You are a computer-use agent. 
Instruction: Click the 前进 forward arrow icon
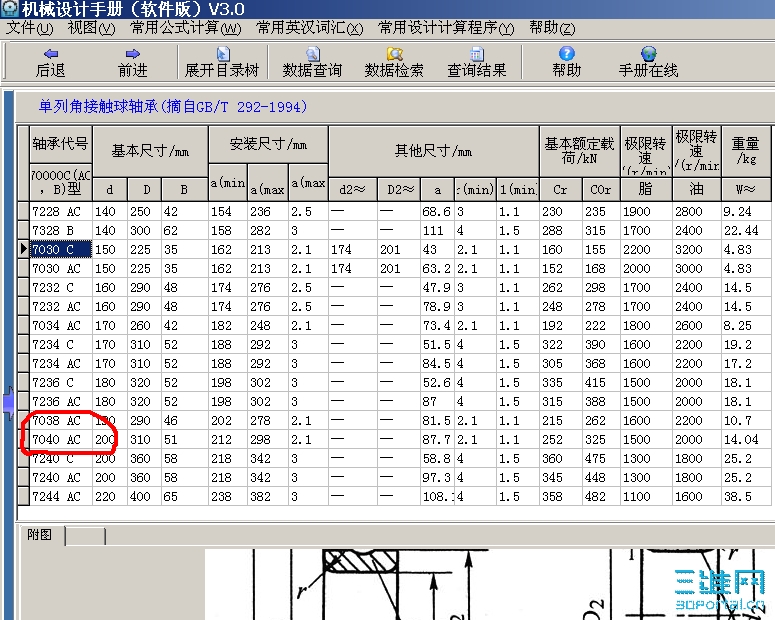pos(132,53)
